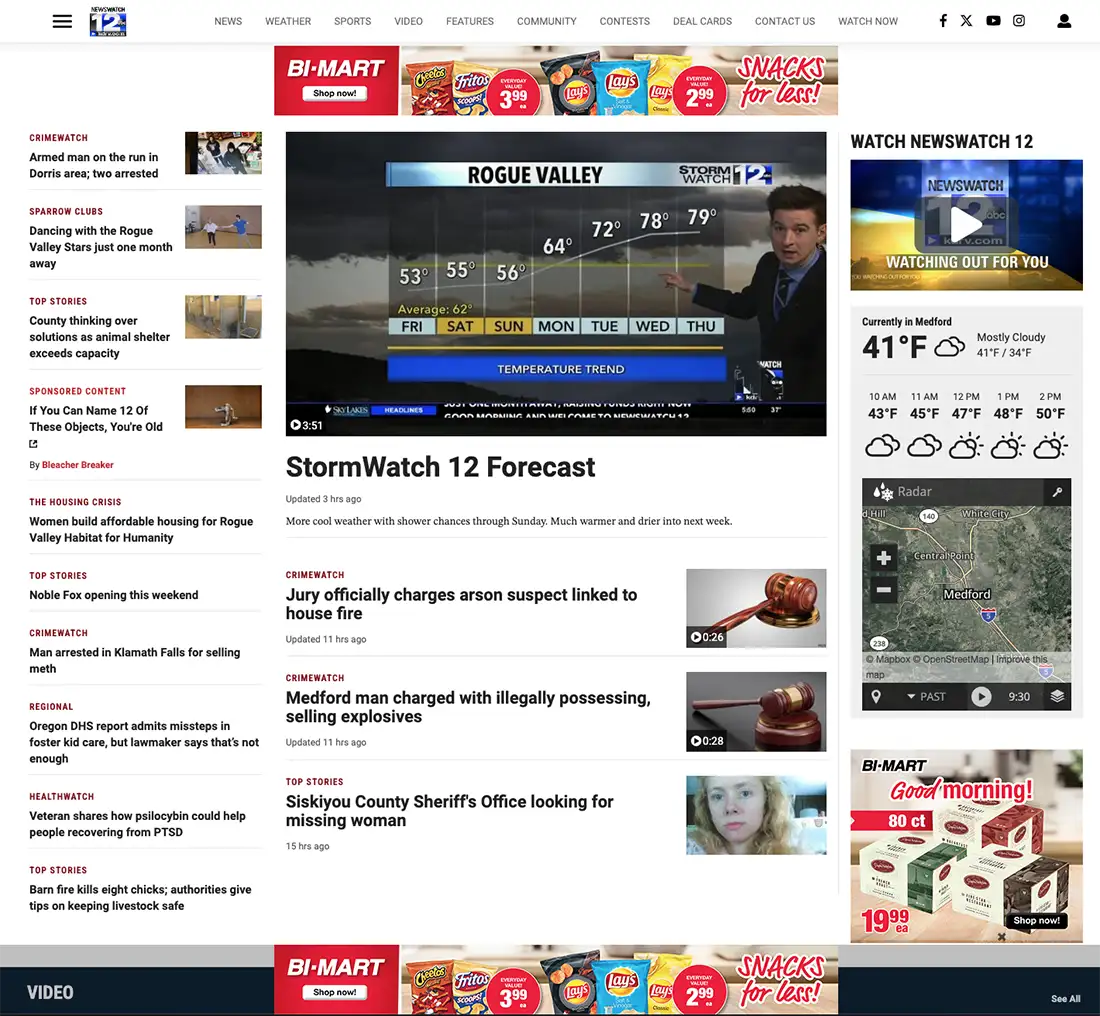Open the Facebook page icon
The image size is (1100, 1016).
click(x=943, y=21)
